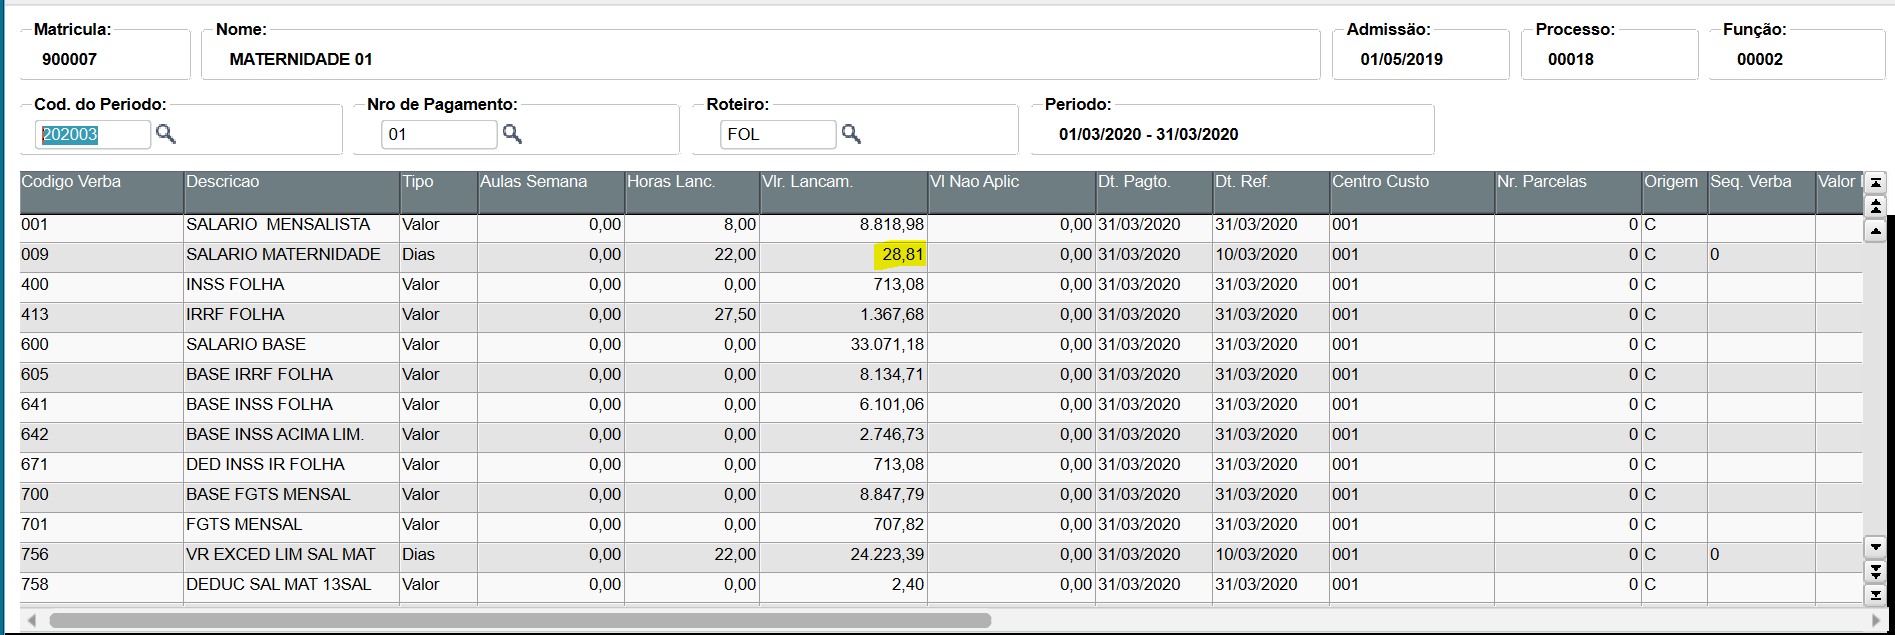Select the INSS FOLHA row

click(941, 285)
